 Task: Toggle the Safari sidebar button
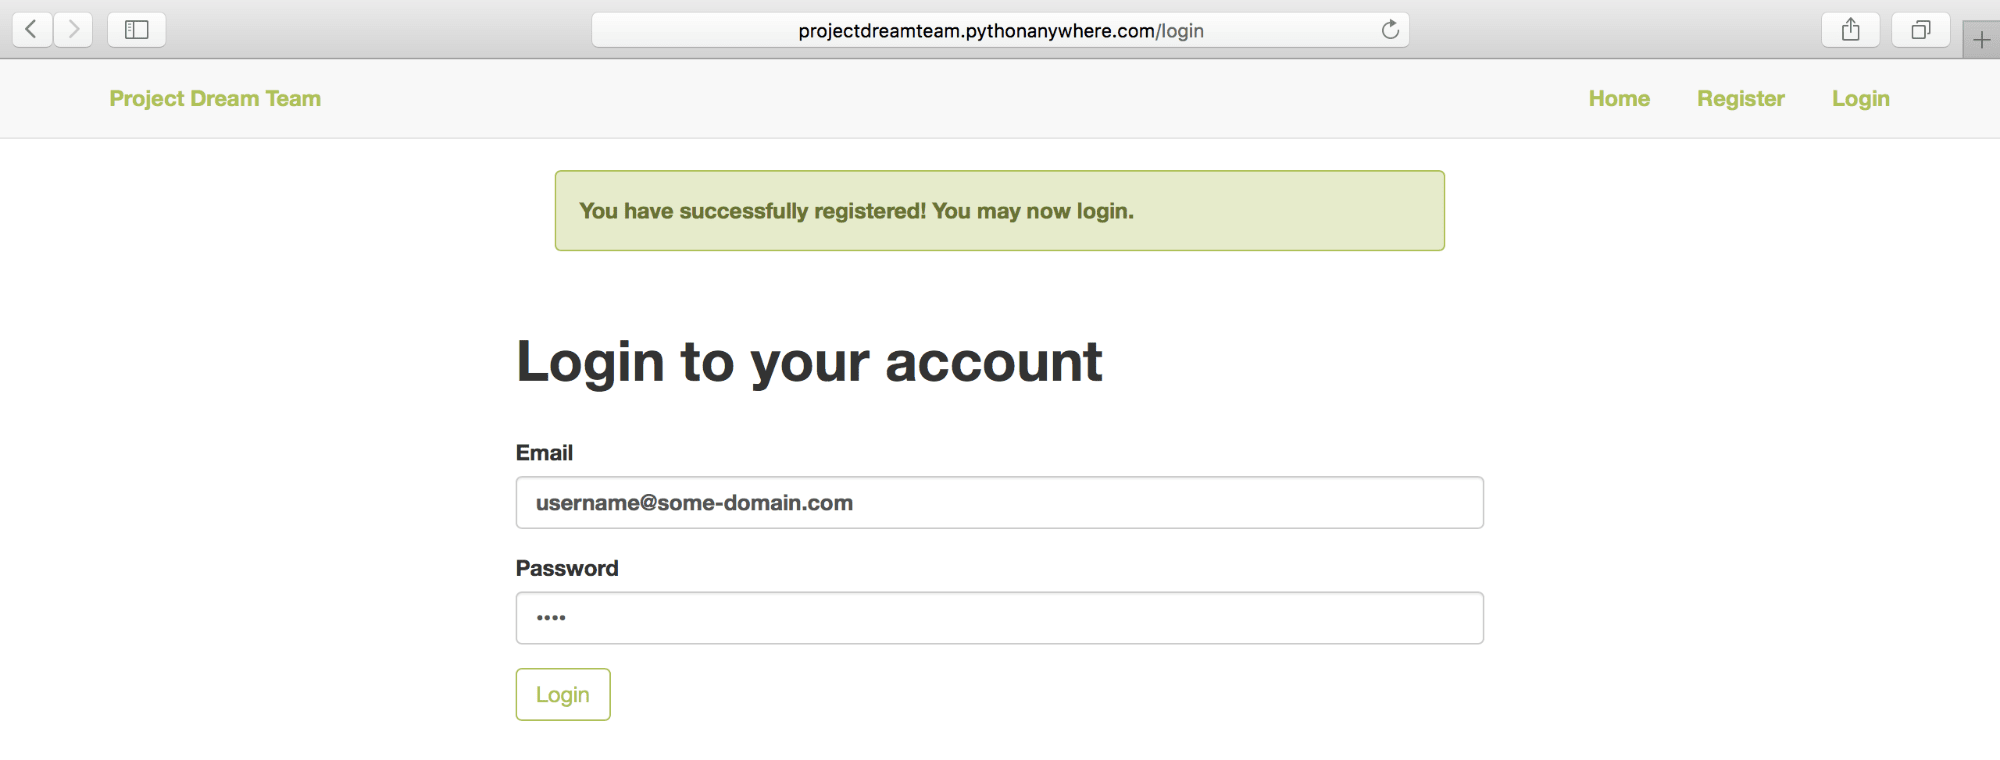point(137,30)
